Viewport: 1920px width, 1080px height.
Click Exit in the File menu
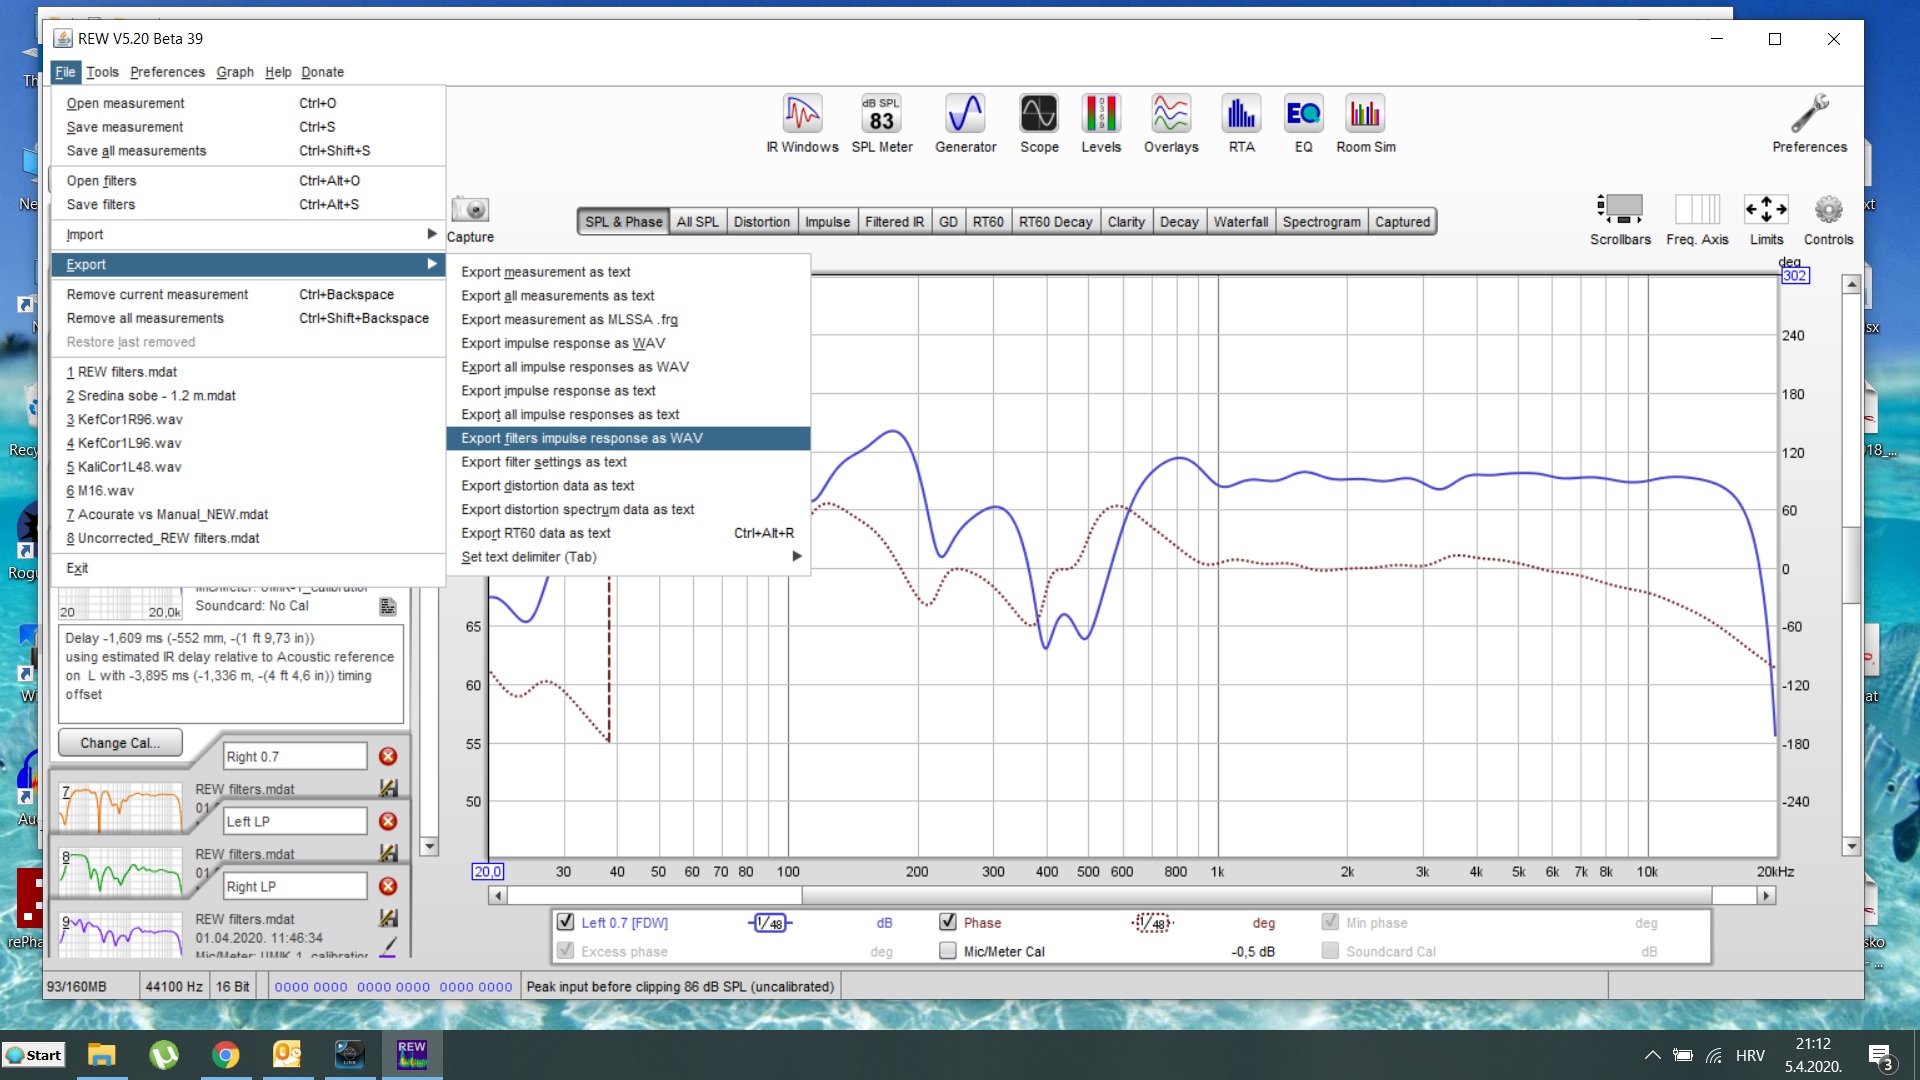click(248, 568)
